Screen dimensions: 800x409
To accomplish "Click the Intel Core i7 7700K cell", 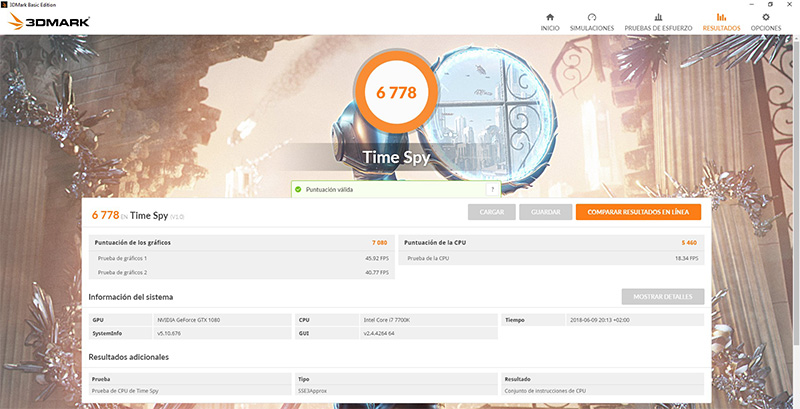I will [x=429, y=320].
